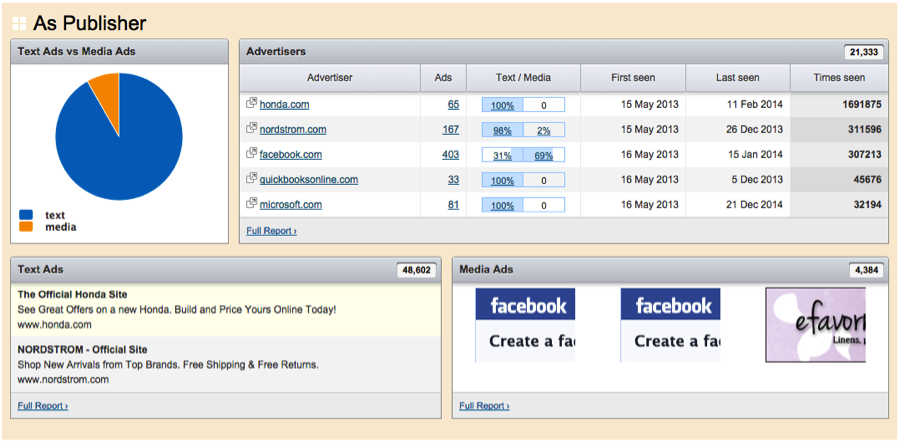Image resolution: width=900 pixels, height=444 pixels.
Task: Open external link icon next to microsoft.com
Action: click(x=251, y=204)
